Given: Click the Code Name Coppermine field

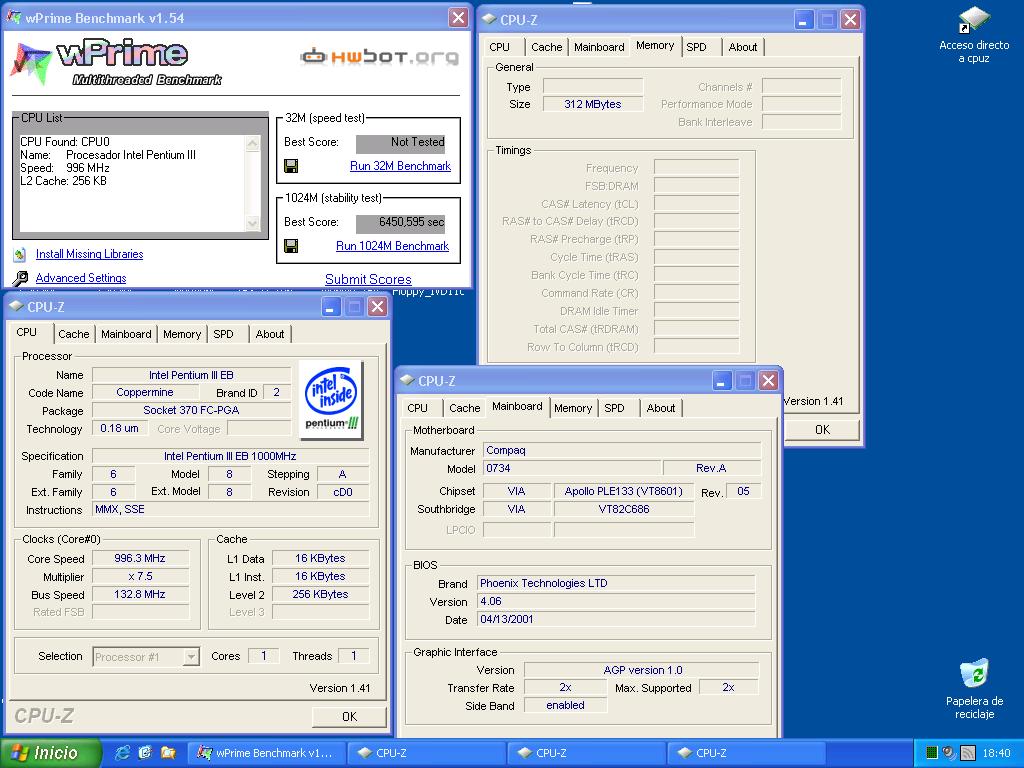Looking at the screenshot, I should pyautogui.click(x=145, y=392).
